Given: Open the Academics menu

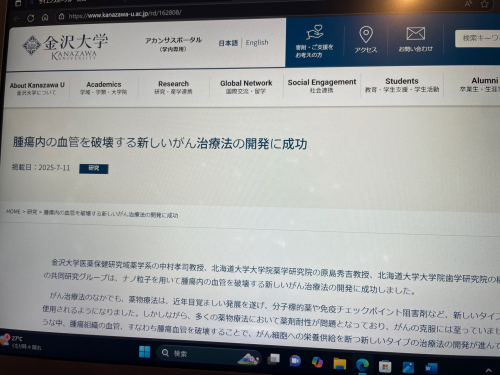Looking at the screenshot, I should tap(104, 88).
